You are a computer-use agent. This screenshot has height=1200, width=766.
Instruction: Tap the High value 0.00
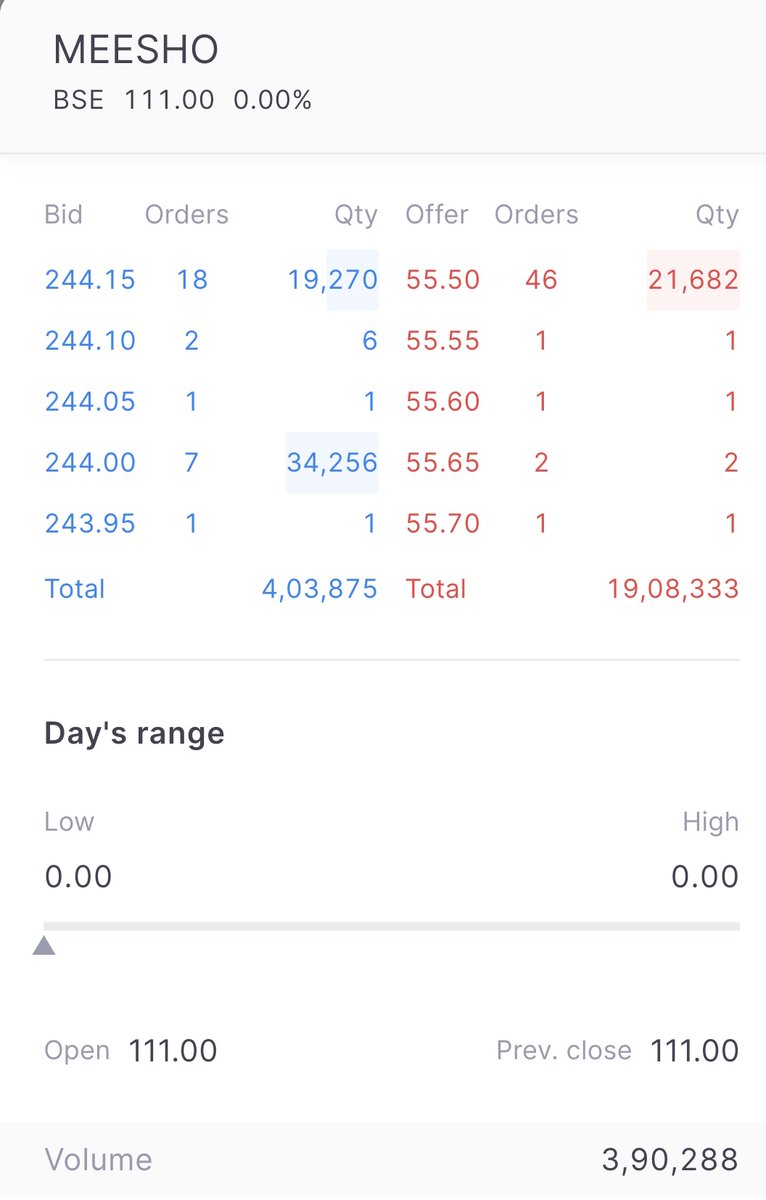(705, 877)
